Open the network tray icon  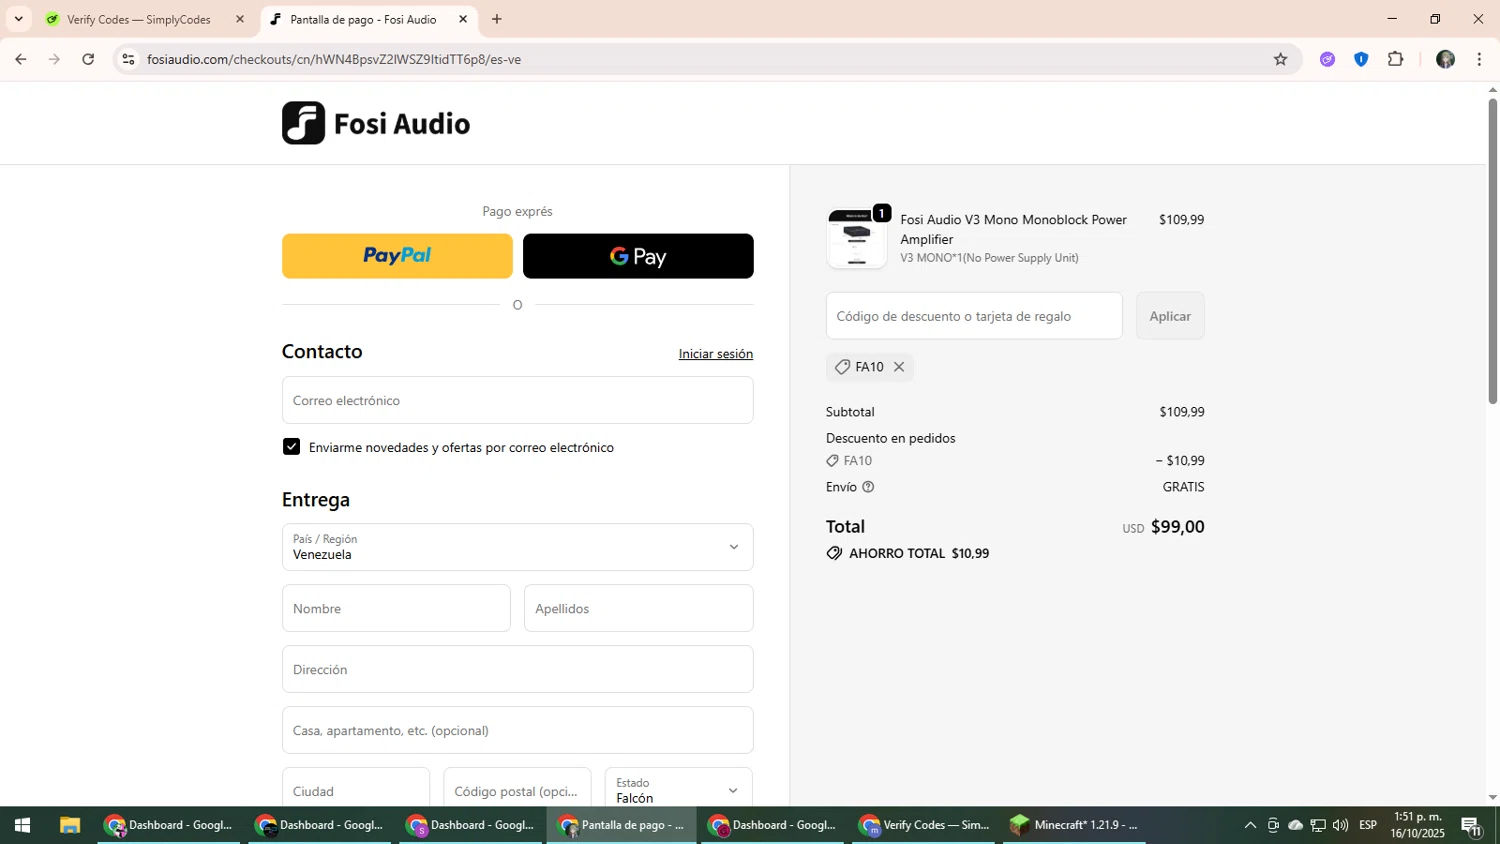click(1318, 825)
